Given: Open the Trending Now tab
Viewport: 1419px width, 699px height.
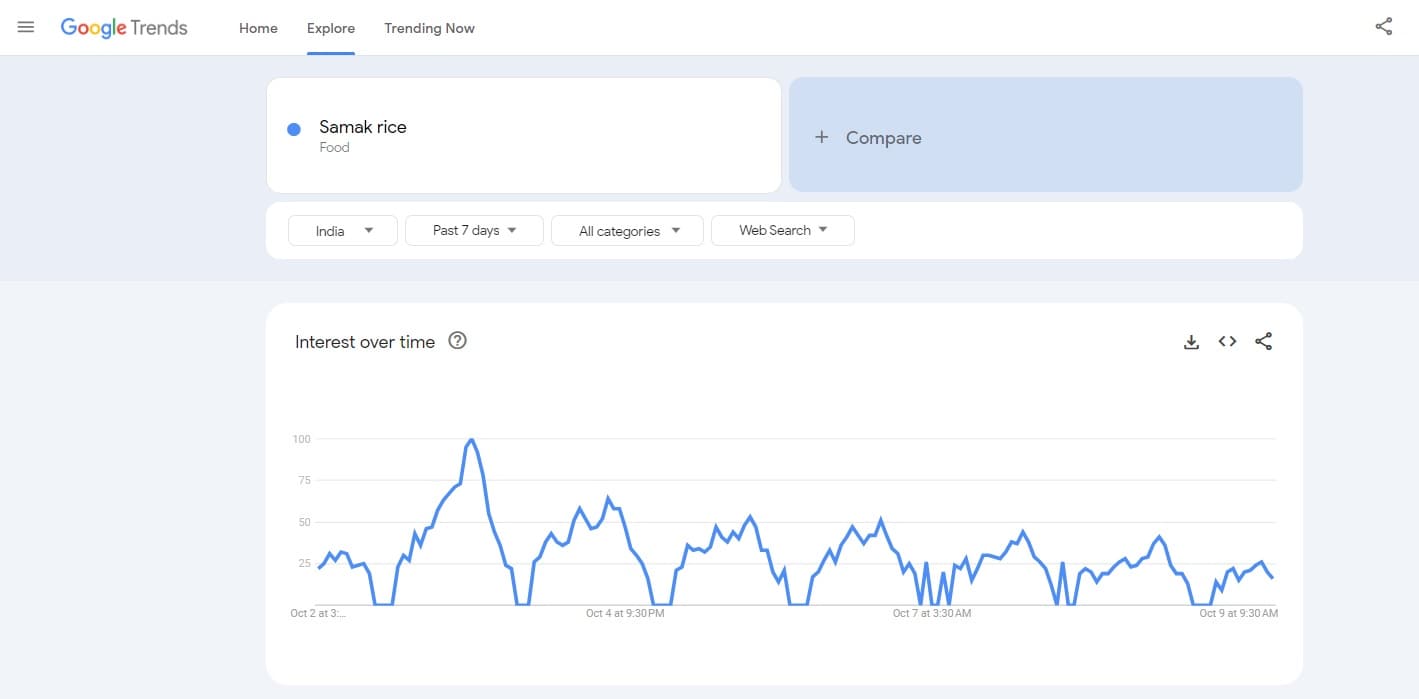Looking at the screenshot, I should [x=429, y=28].
